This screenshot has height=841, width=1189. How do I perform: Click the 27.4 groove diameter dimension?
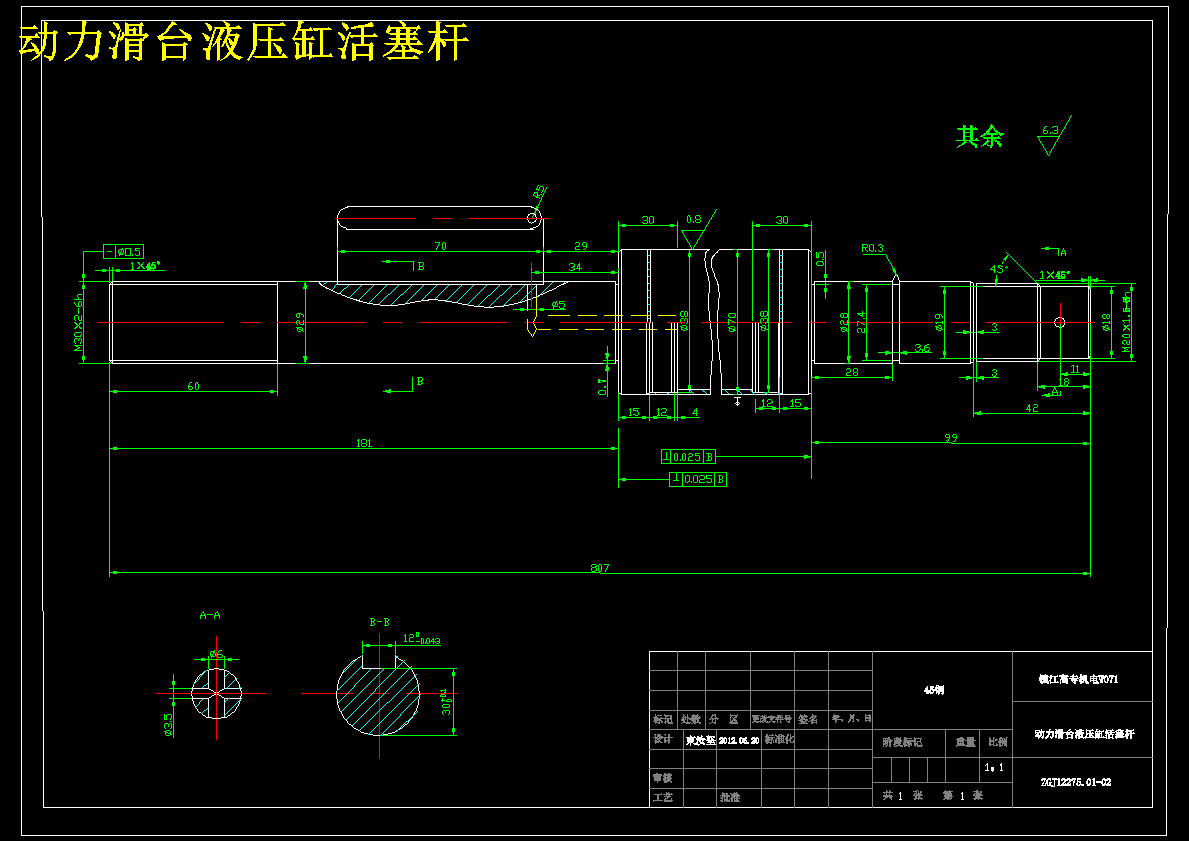coord(859,322)
